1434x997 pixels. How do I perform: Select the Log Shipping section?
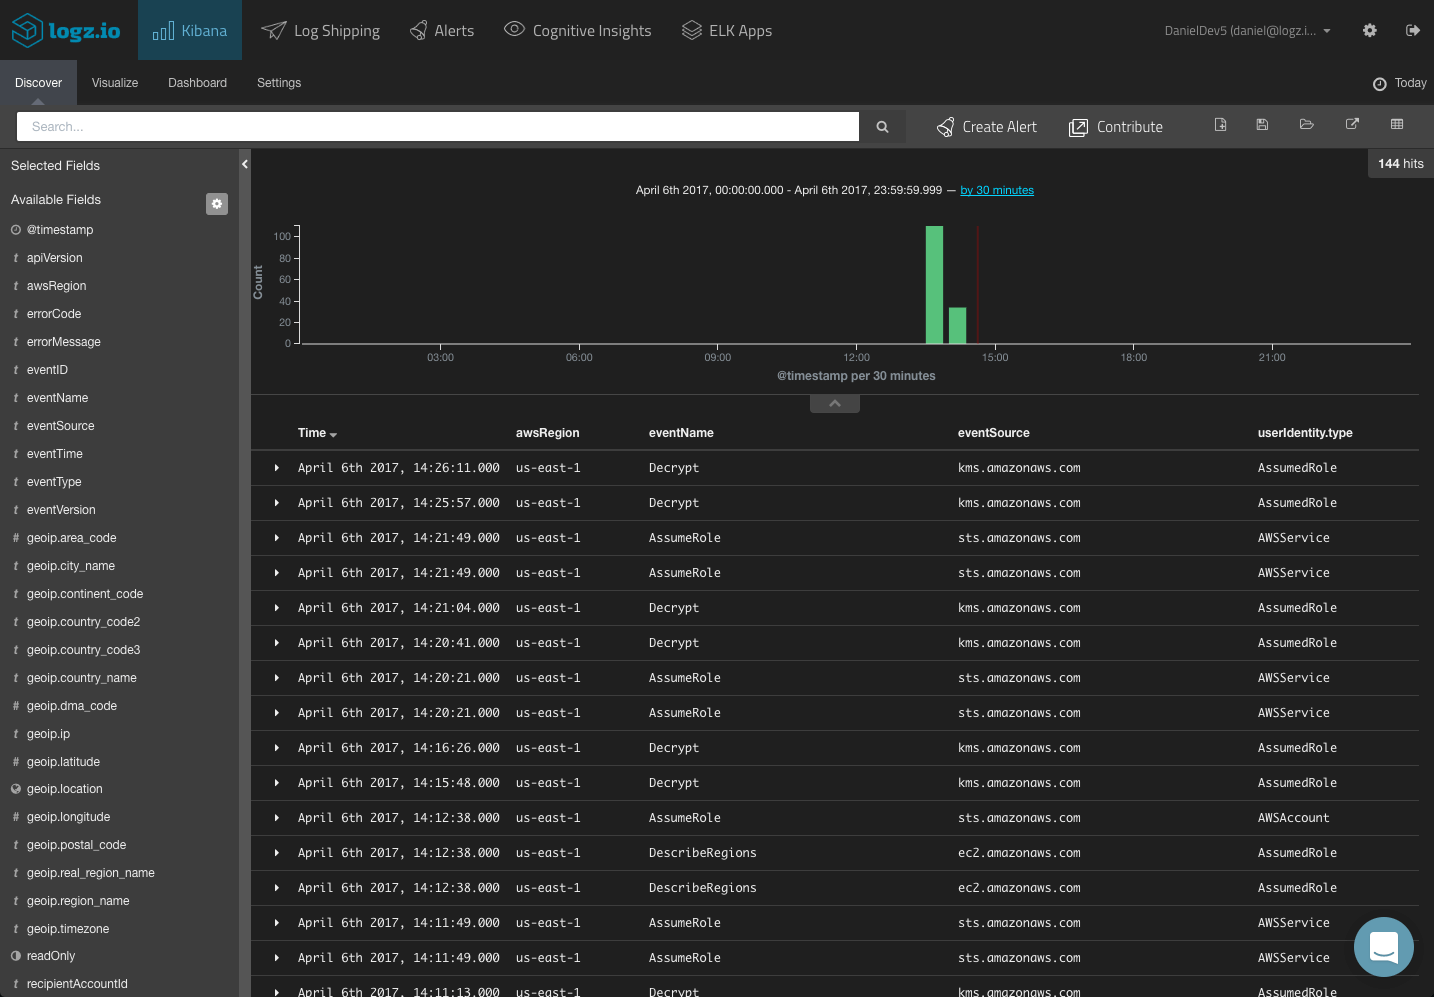coord(320,30)
